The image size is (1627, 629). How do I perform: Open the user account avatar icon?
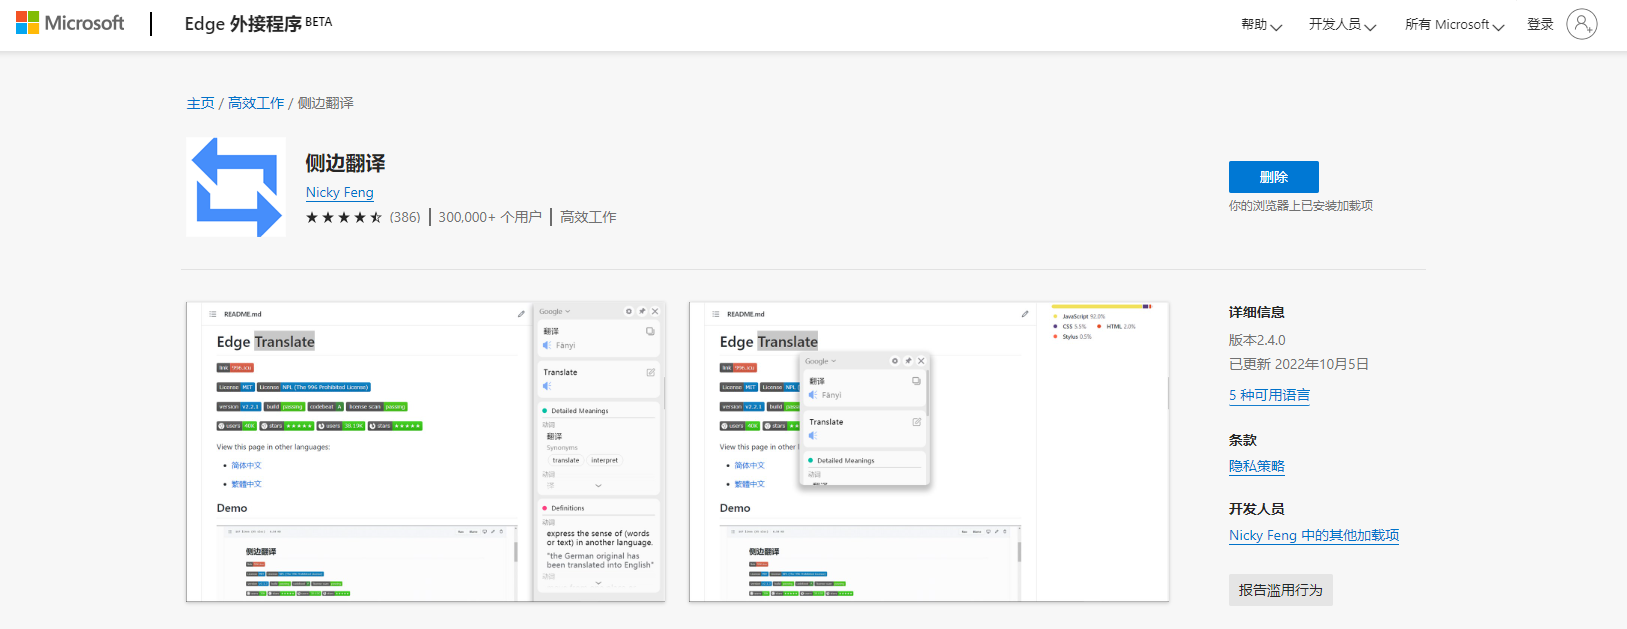click(1582, 24)
